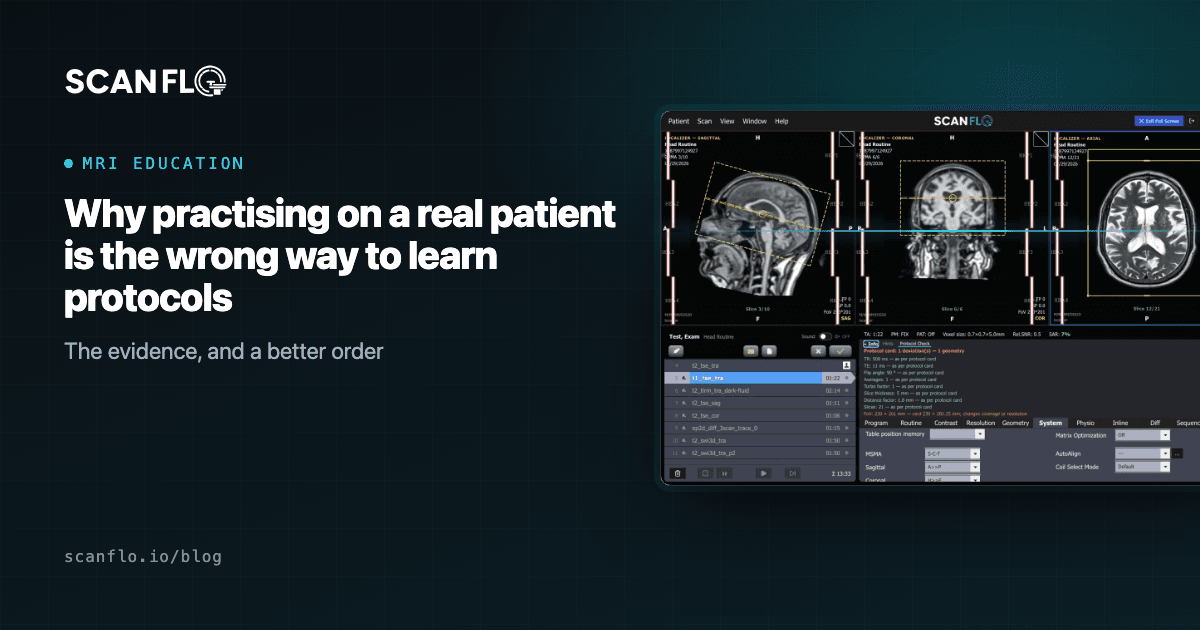Switch to the Diff tab
This screenshot has width=1200, height=630.
(x=1155, y=423)
